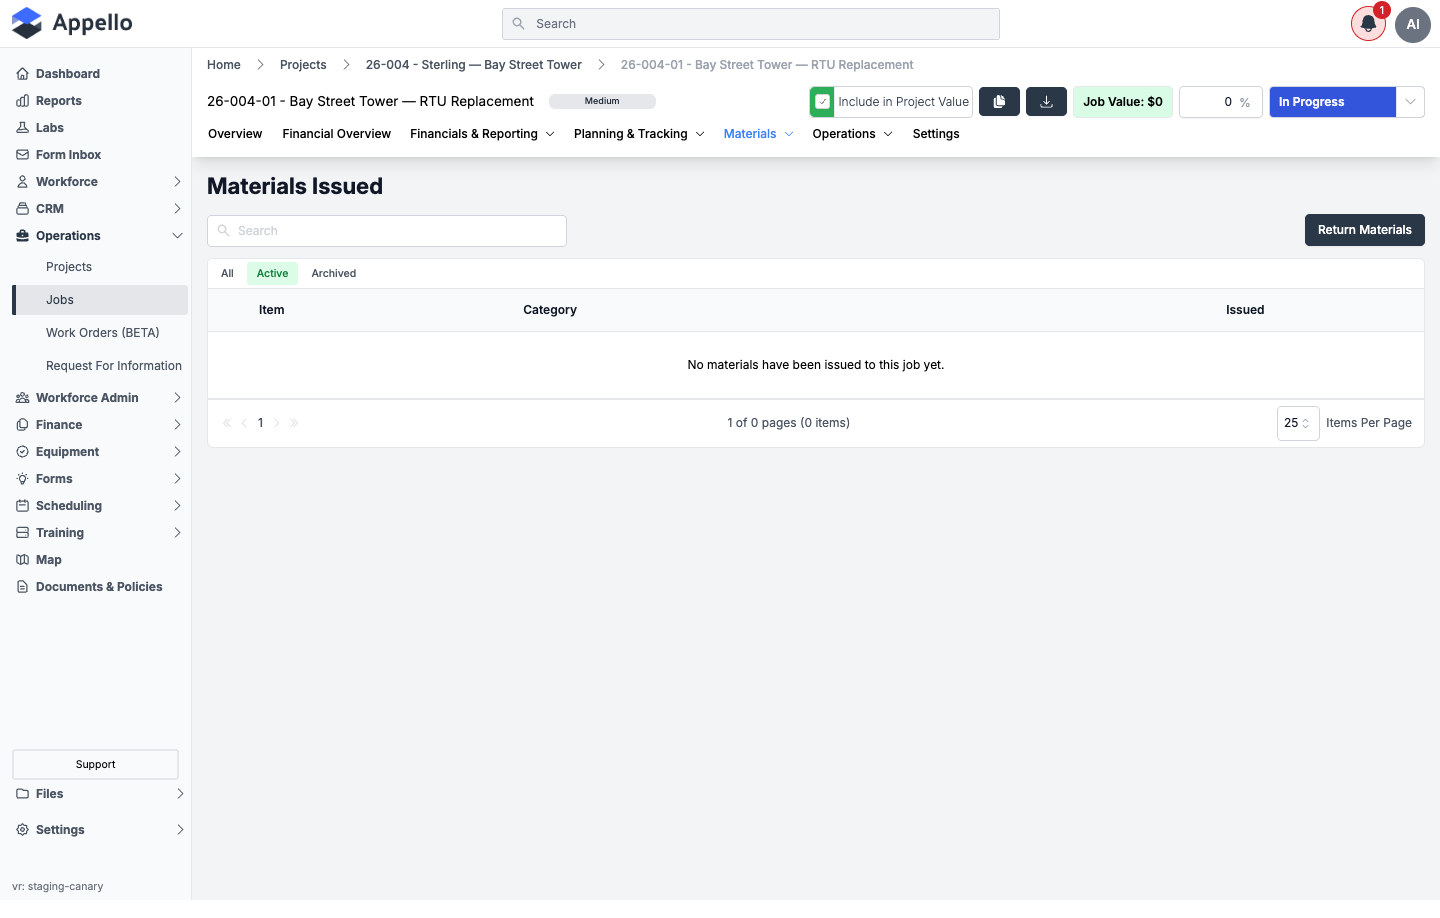Image resolution: width=1440 pixels, height=918 pixels.
Task: Open the In Progress status dropdown arrow
Action: click(1410, 102)
